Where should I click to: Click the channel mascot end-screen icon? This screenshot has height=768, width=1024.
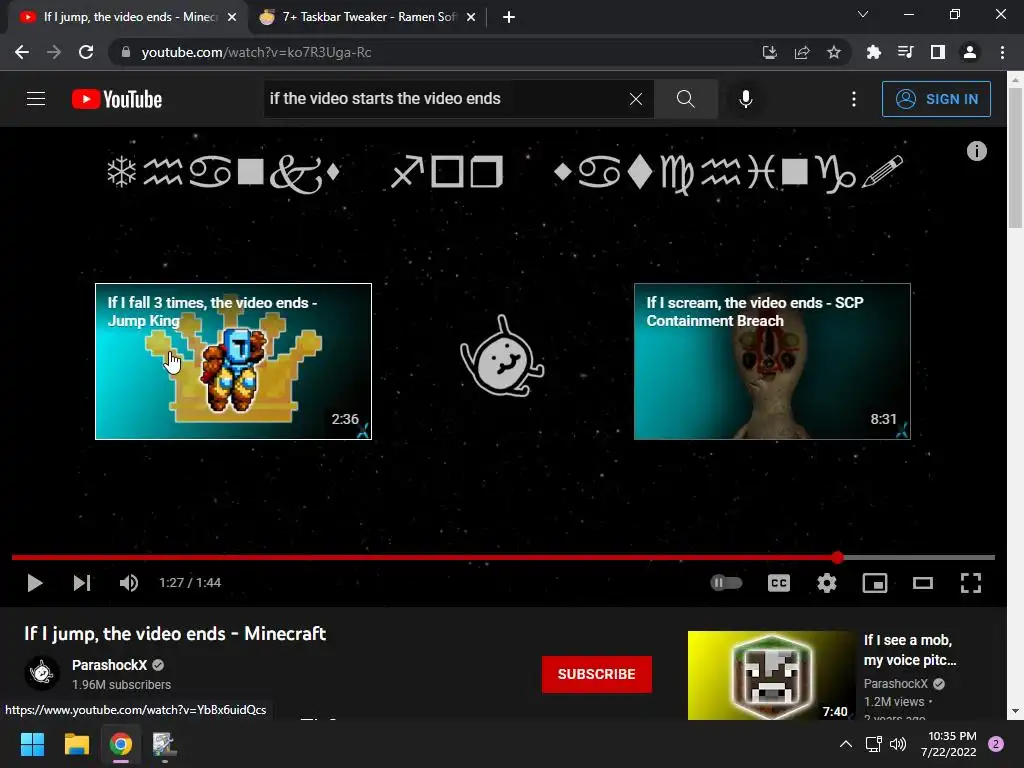[502, 357]
